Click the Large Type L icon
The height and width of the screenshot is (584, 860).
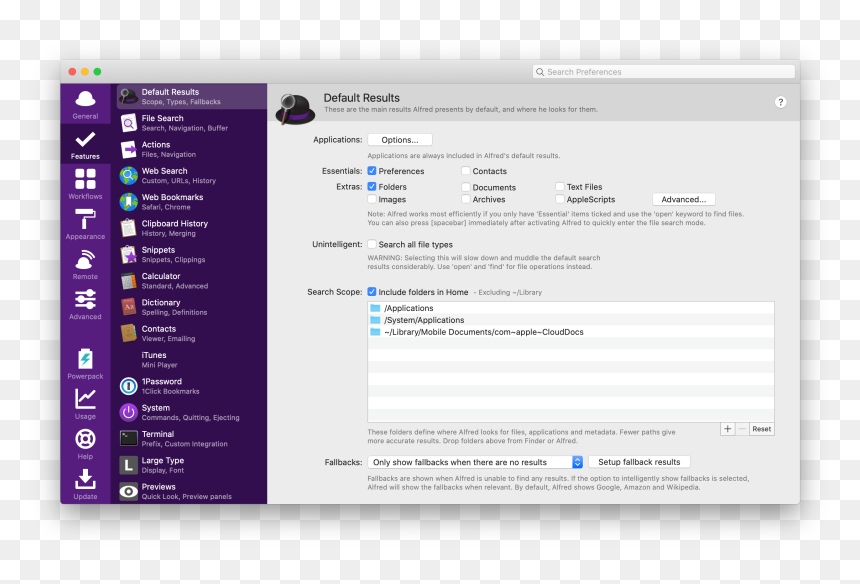click(x=128, y=465)
